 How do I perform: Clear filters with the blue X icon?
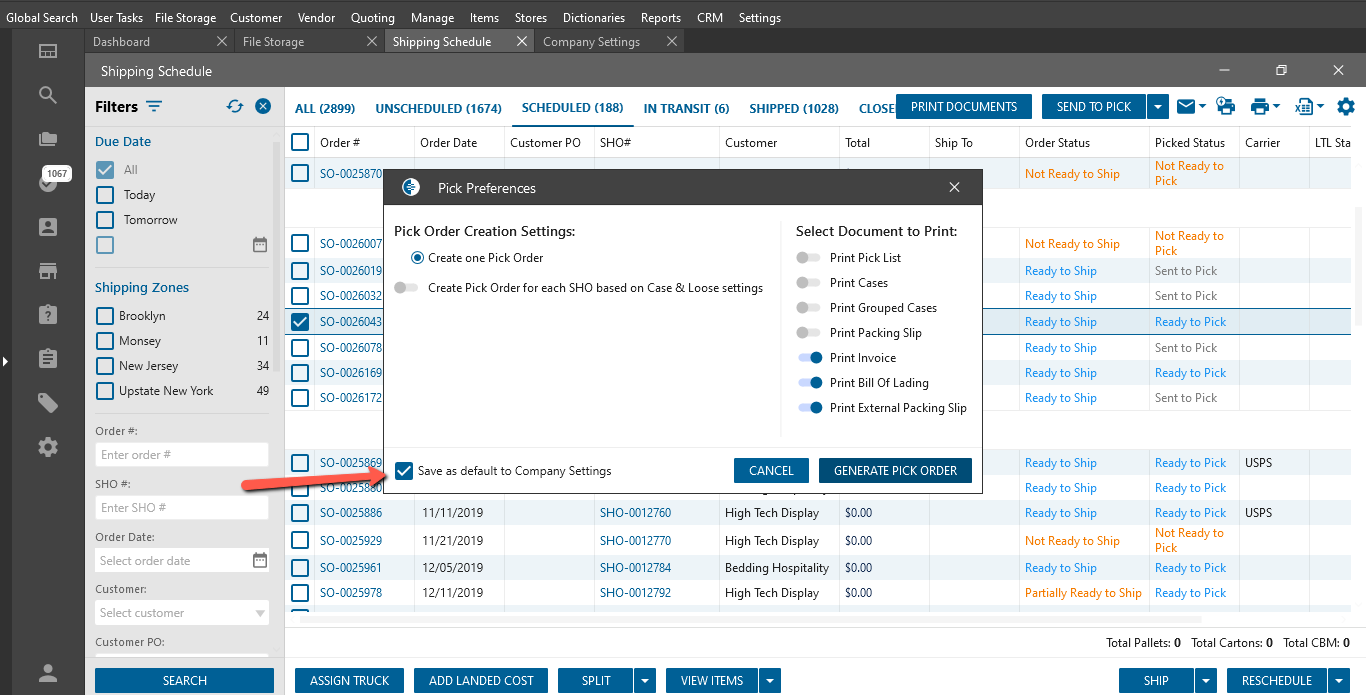click(263, 107)
